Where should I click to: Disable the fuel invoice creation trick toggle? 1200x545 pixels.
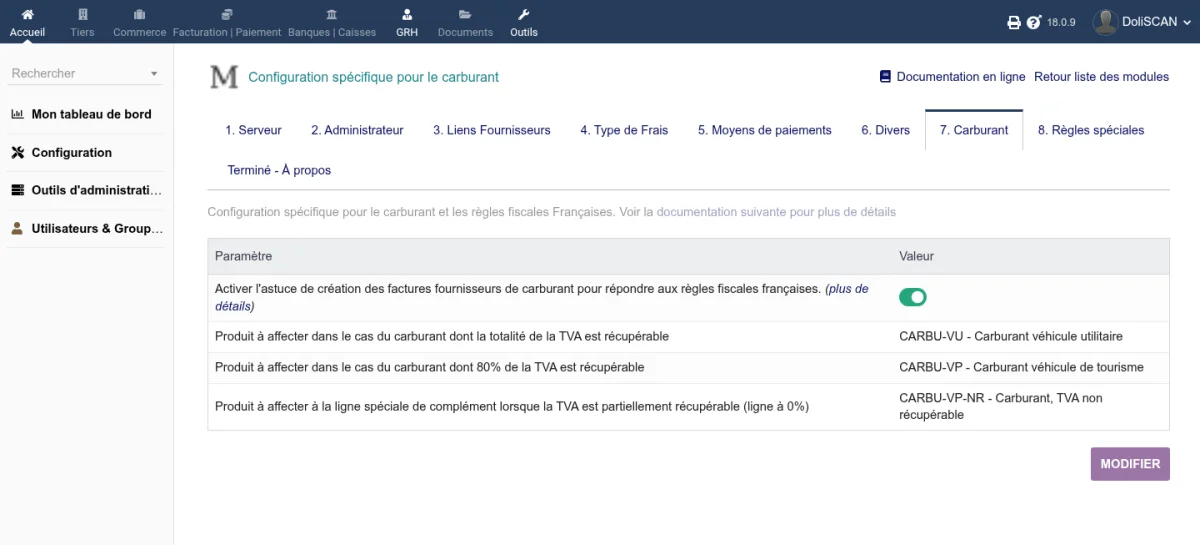click(913, 297)
